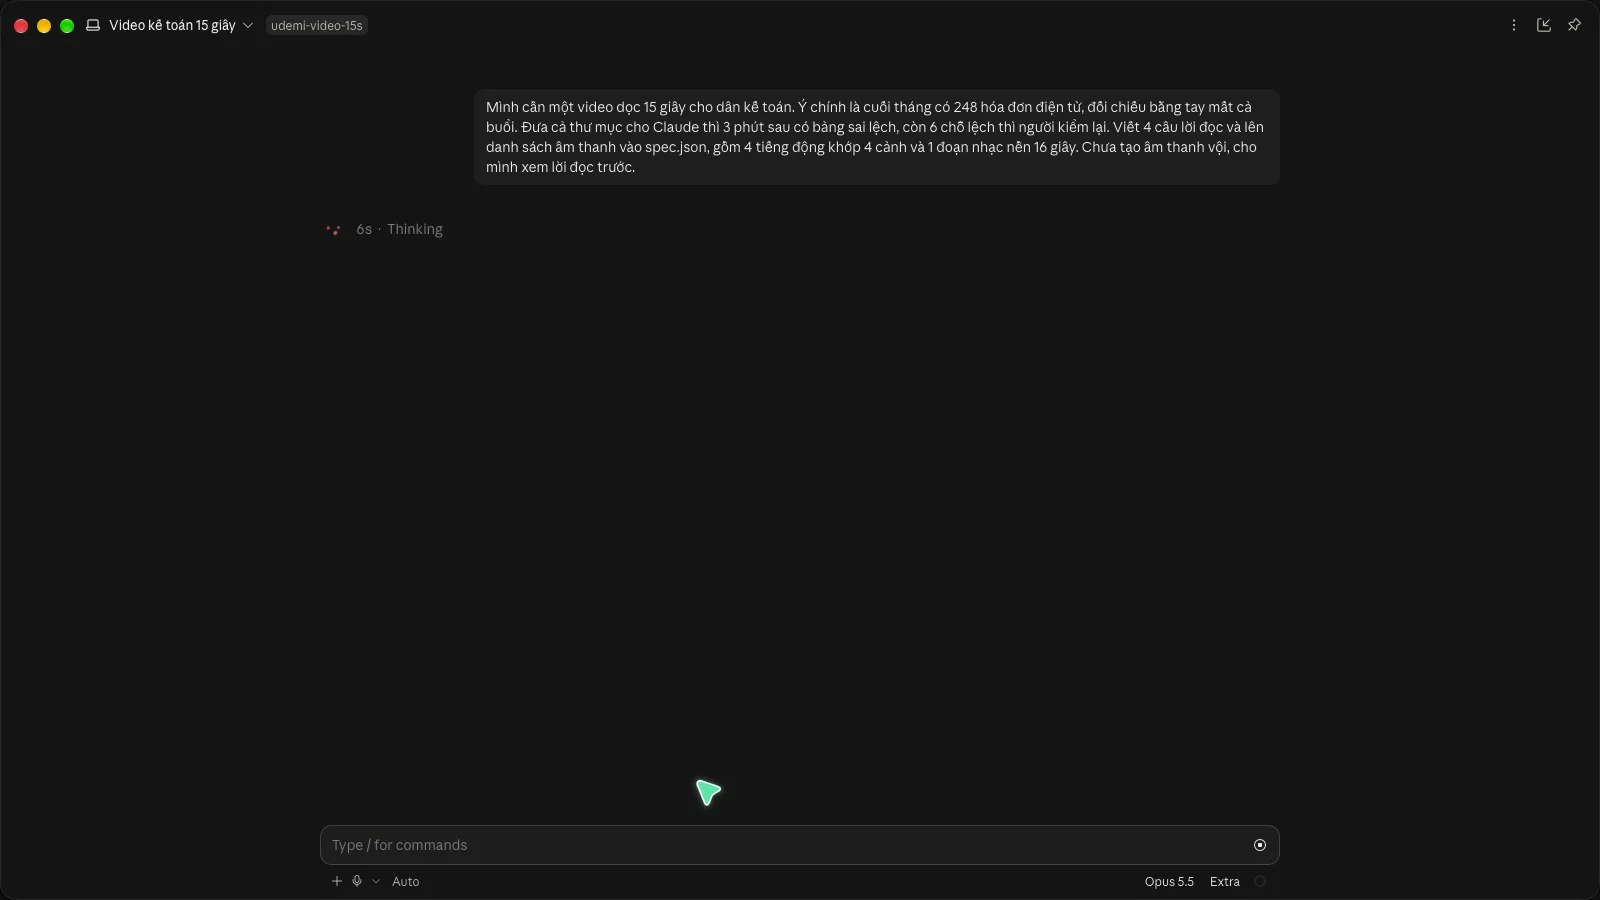The width and height of the screenshot is (1600, 900).
Task: Click the Video kế toán 15 giây session title
Action: click(172, 25)
